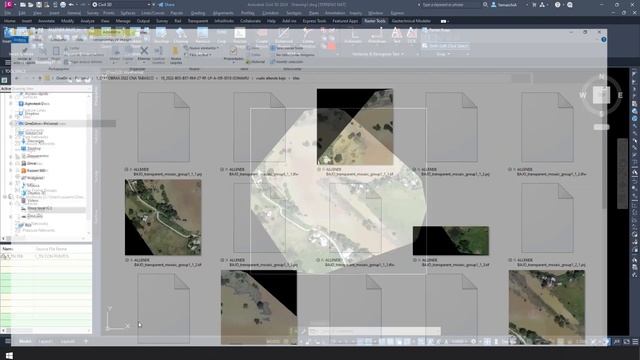Viewport: 640px width, 360px height.
Task: Click the Share button in title bar
Action: point(167,5)
